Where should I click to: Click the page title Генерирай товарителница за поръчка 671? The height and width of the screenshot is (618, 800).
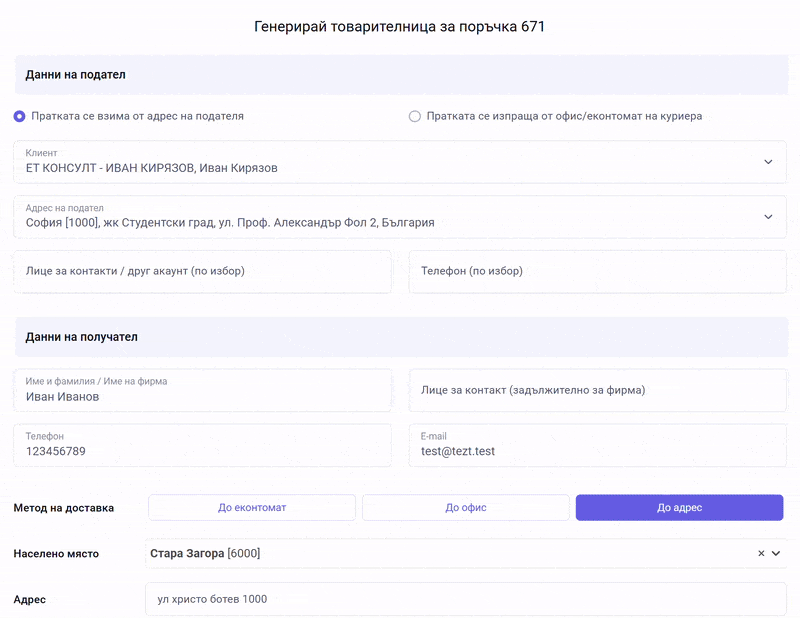[399, 27]
